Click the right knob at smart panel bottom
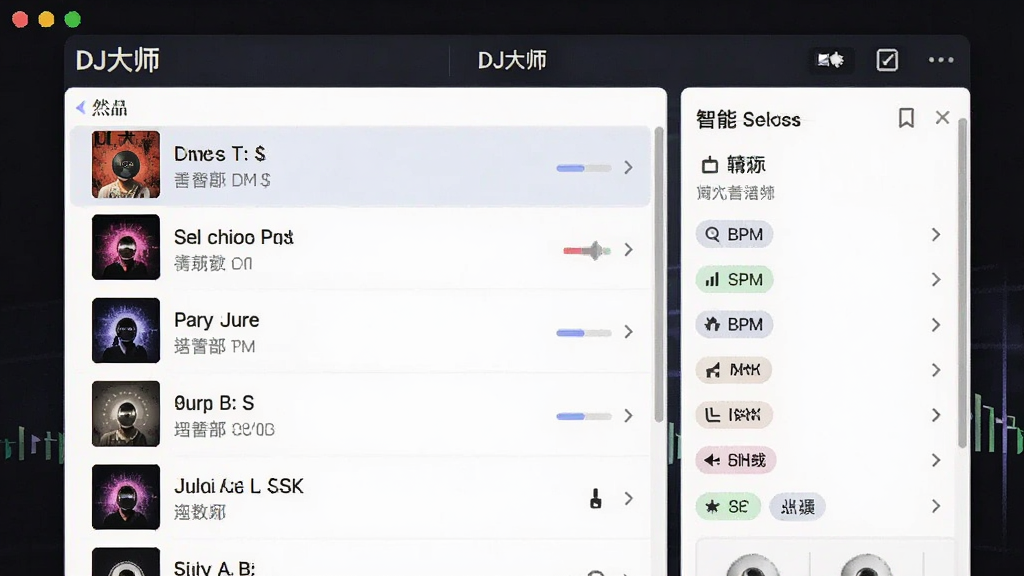1024x576 pixels. click(x=866, y=564)
